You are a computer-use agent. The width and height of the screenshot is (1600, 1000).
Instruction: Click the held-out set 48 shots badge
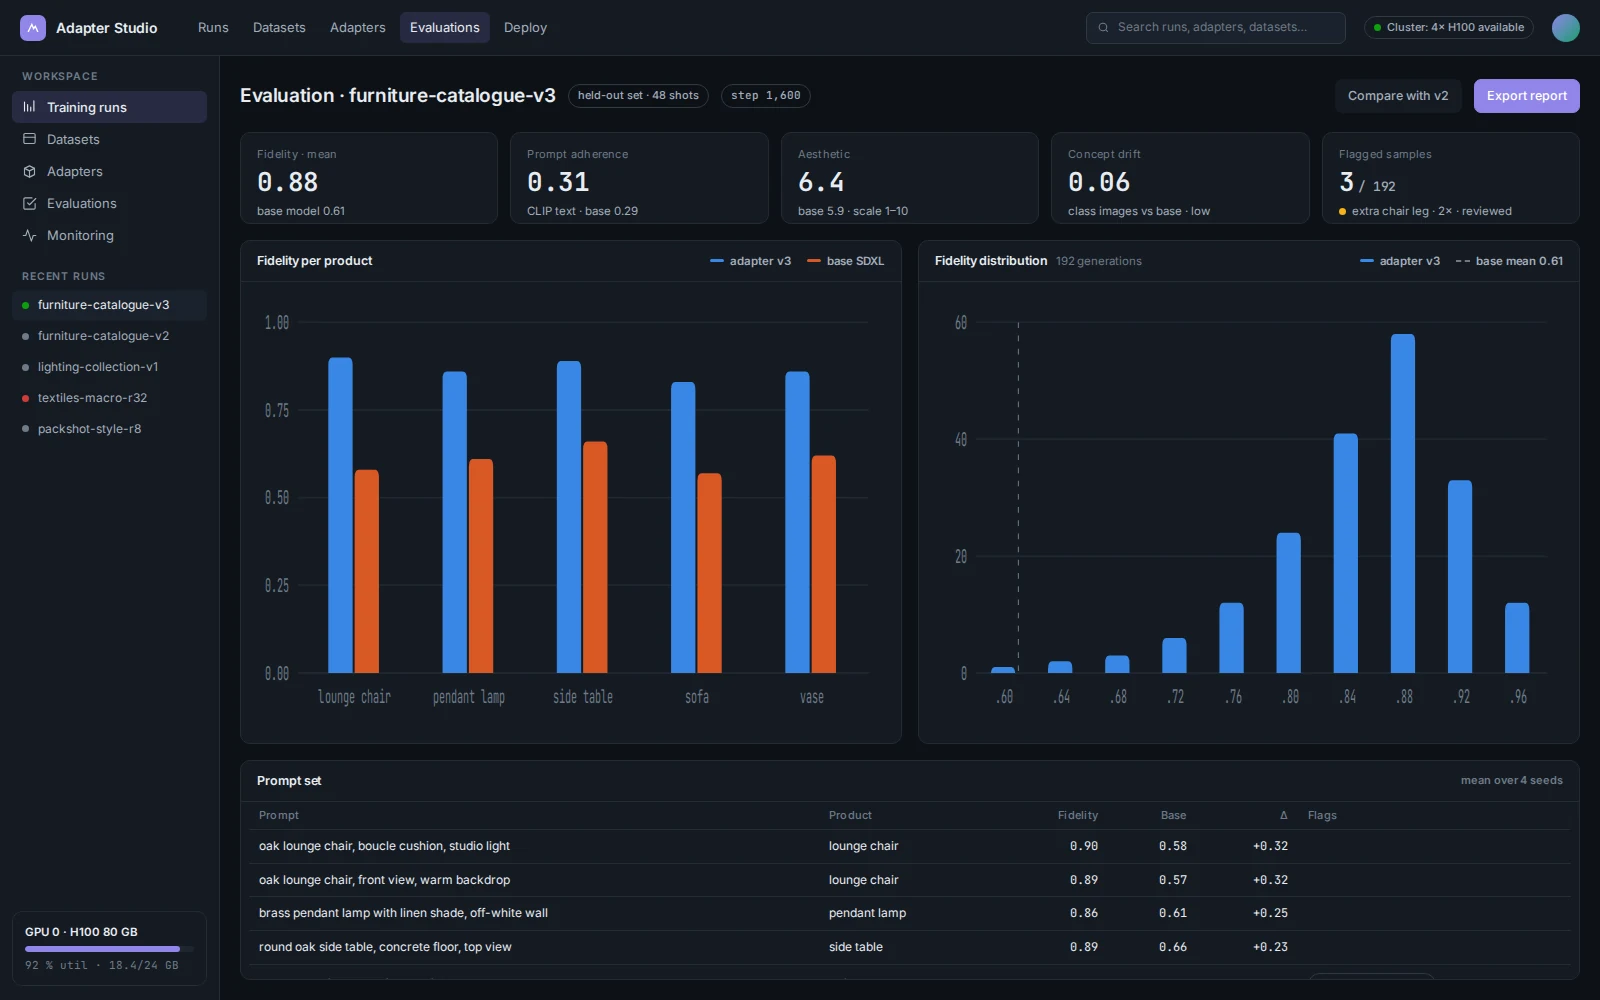pyautogui.click(x=638, y=96)
